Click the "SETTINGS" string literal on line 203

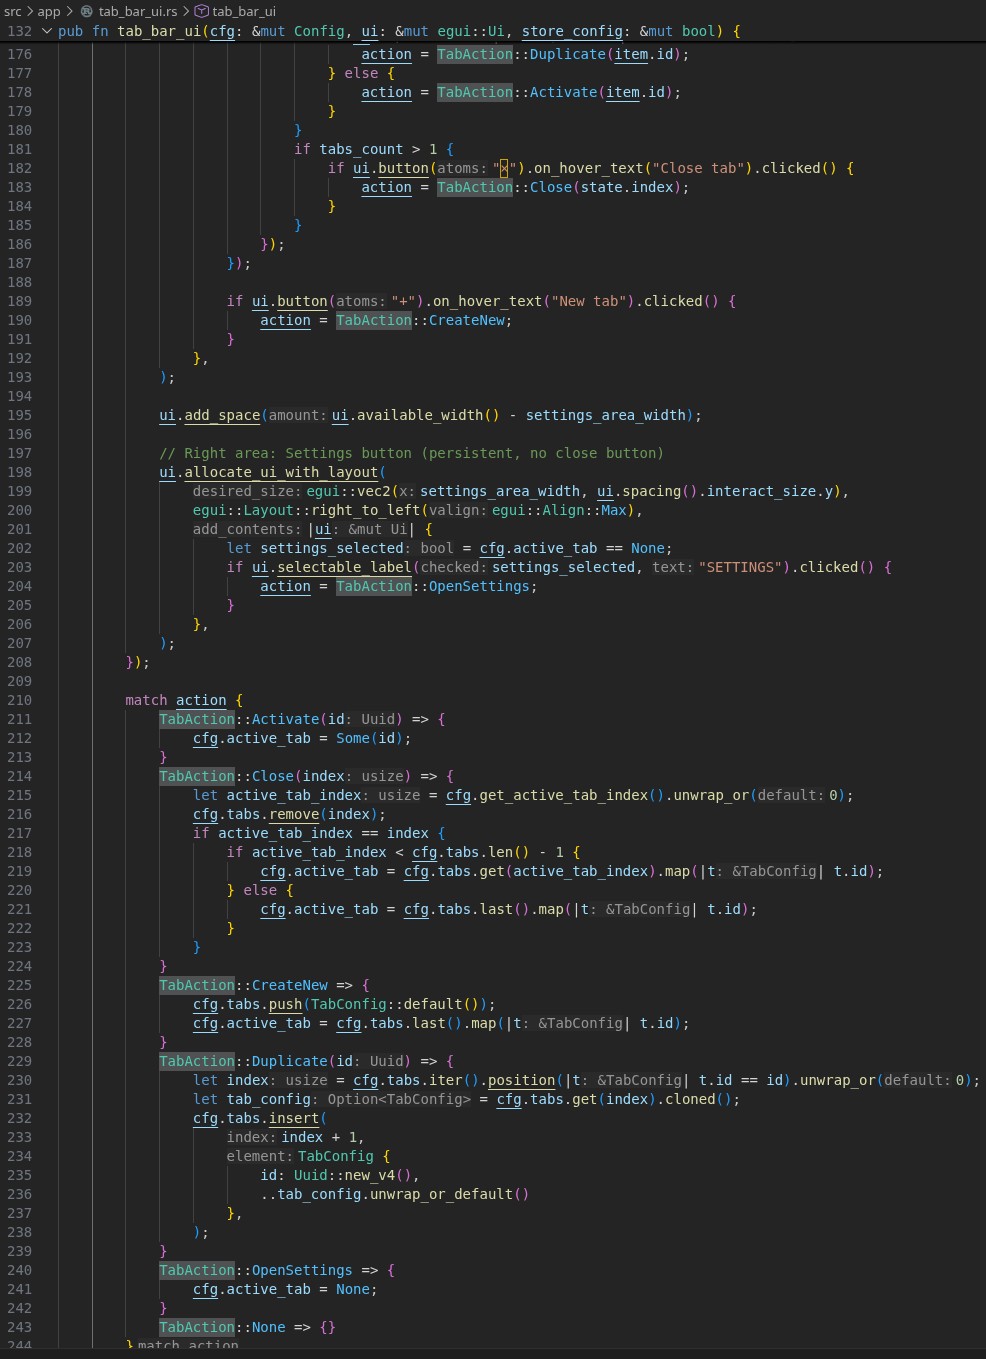pos(741,567)
